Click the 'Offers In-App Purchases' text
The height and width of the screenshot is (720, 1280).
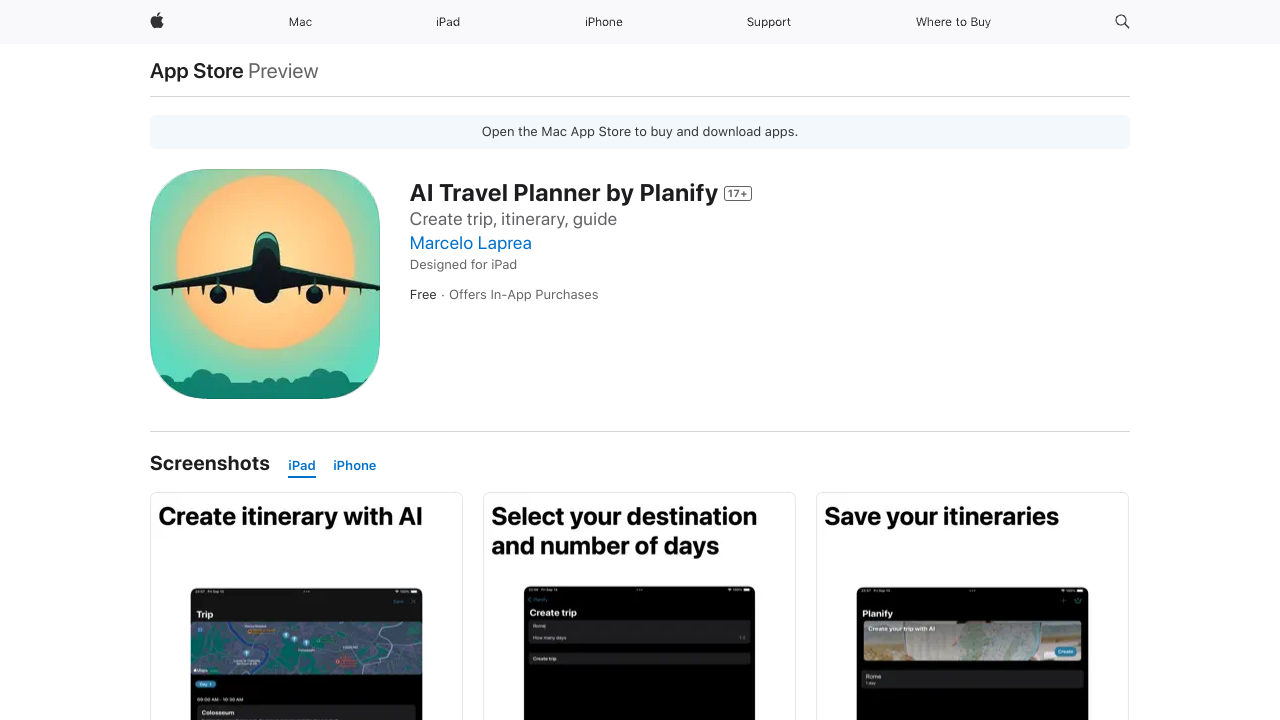tap(523, 294)
